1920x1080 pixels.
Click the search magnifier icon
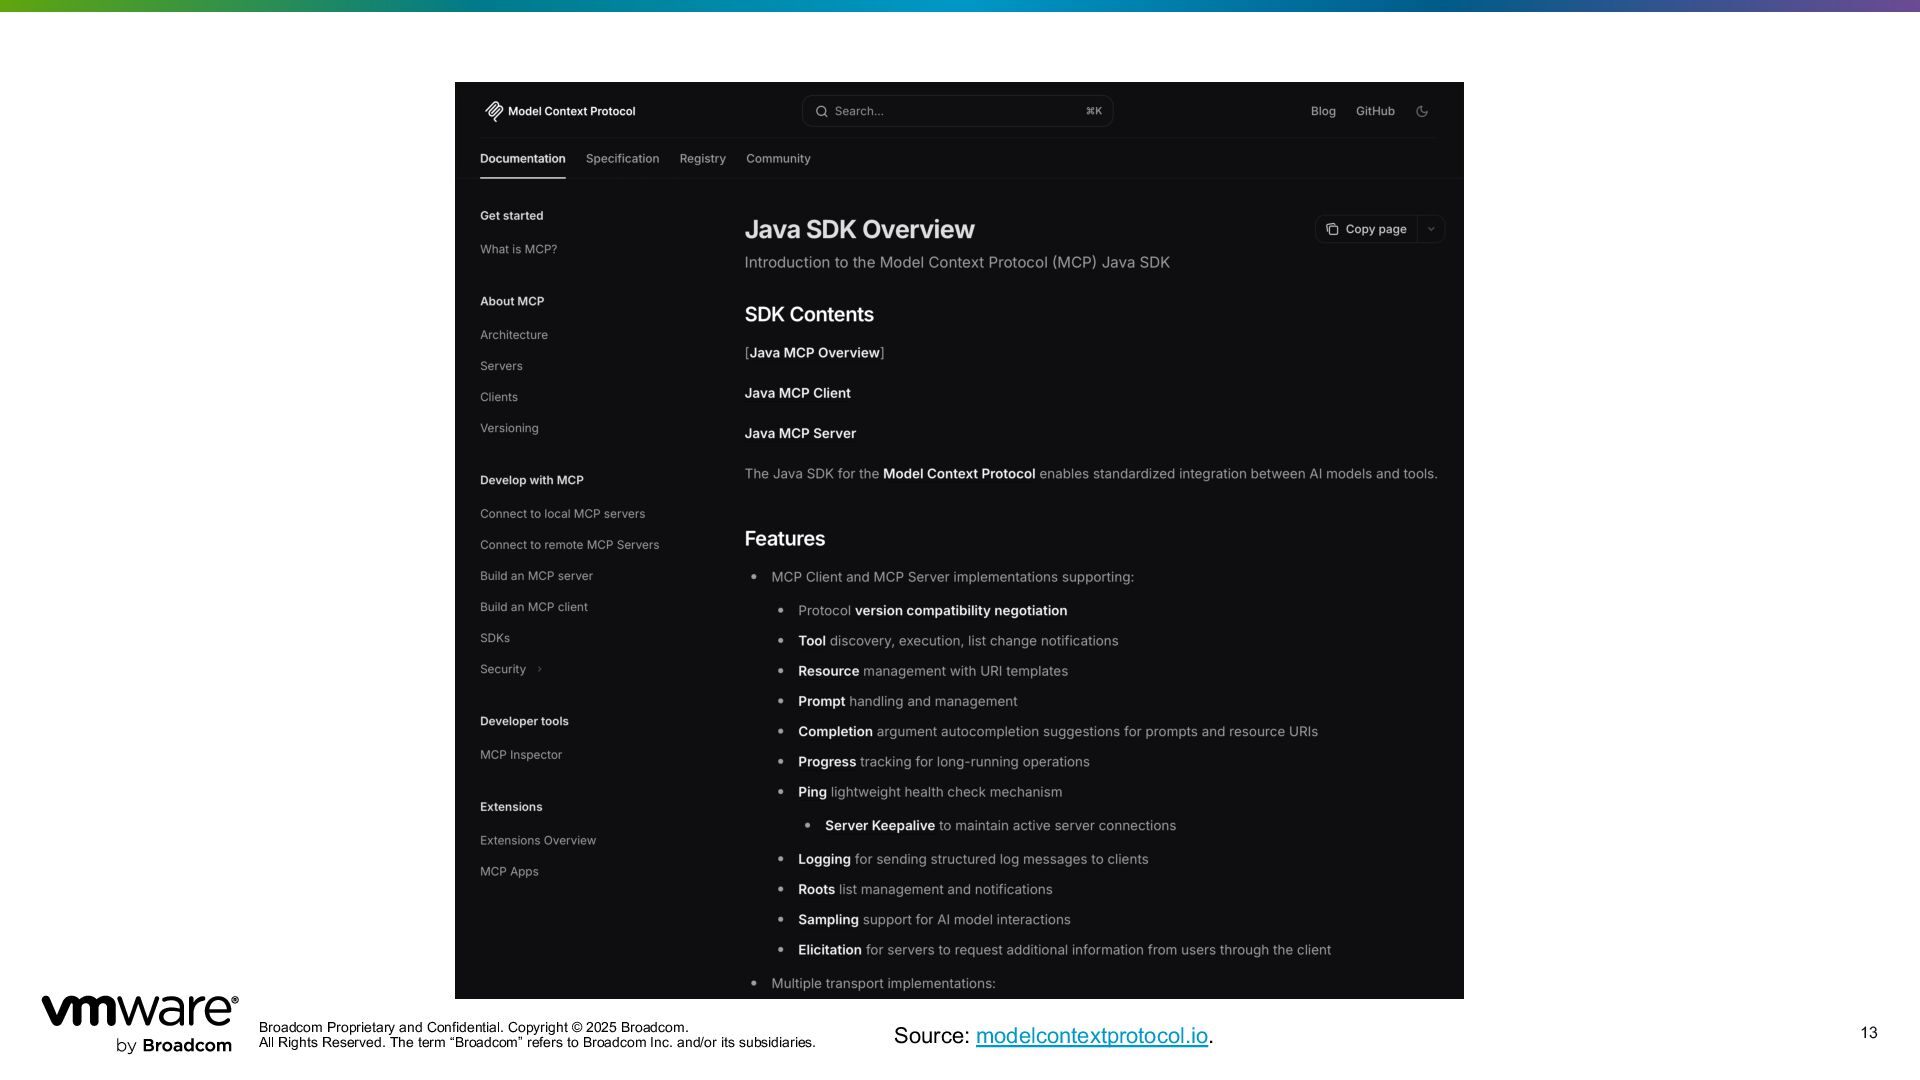[x=821, y=111]
